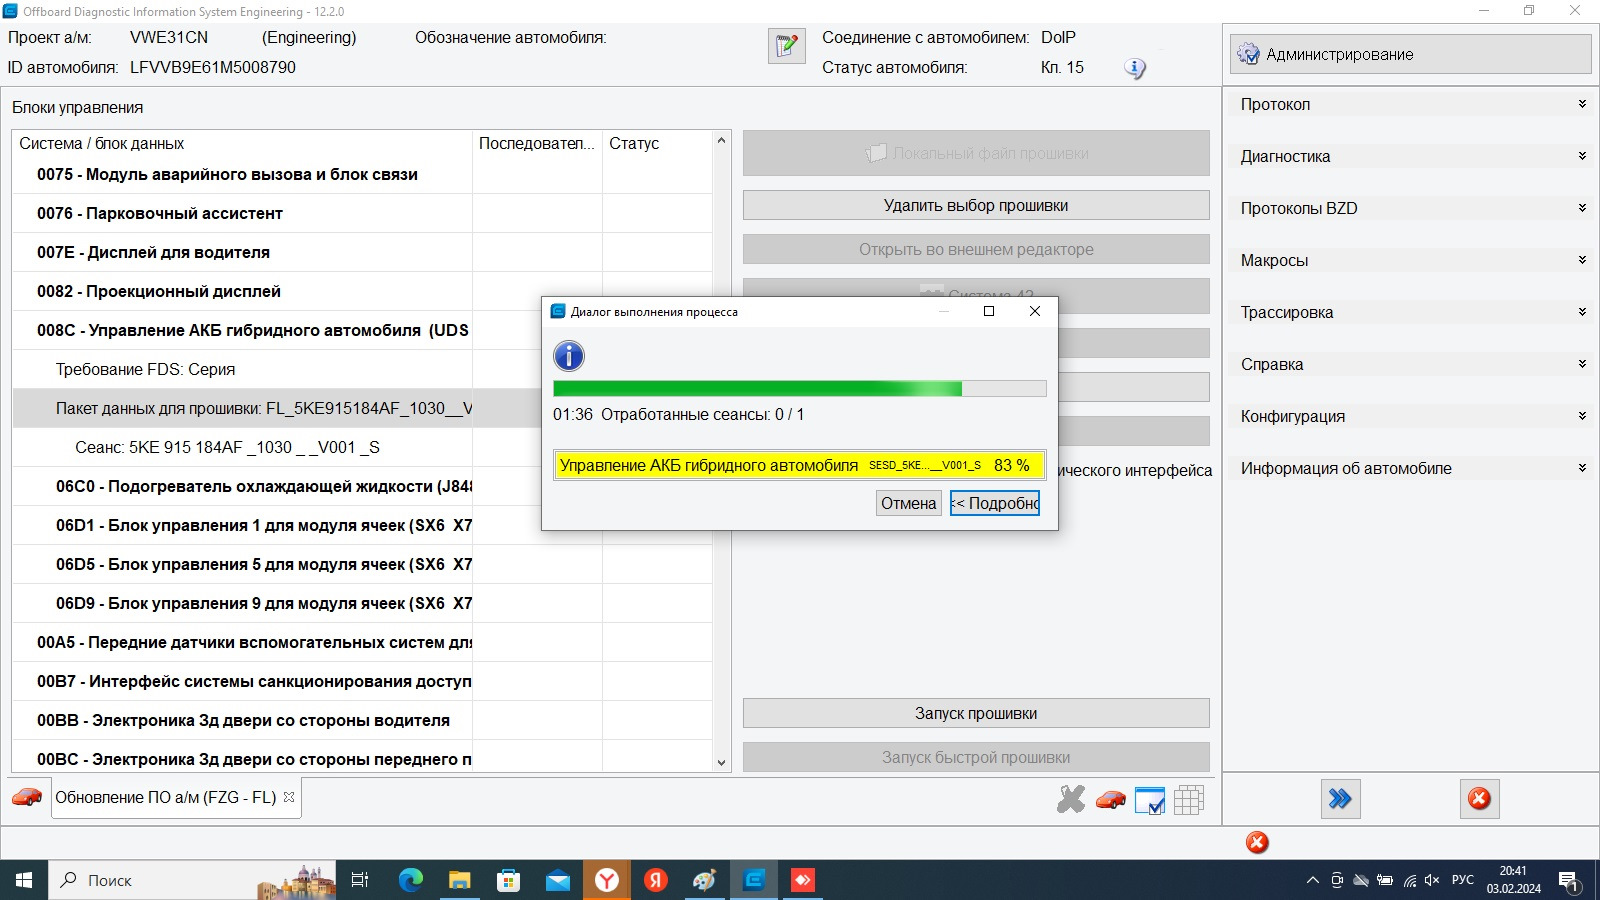Click scroll down arrow of control units list
The height and width of the screenshot is (900, 1600).
click(721, 762)
